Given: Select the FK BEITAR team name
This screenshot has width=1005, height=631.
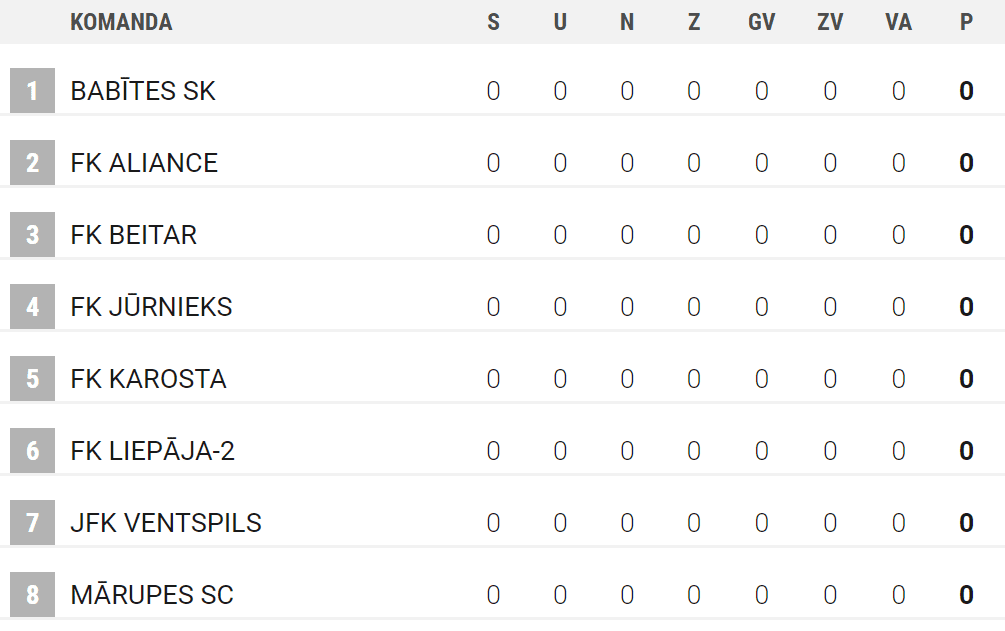Looking at the screenshot, I should pyautogui.click(x=133, y=235).
